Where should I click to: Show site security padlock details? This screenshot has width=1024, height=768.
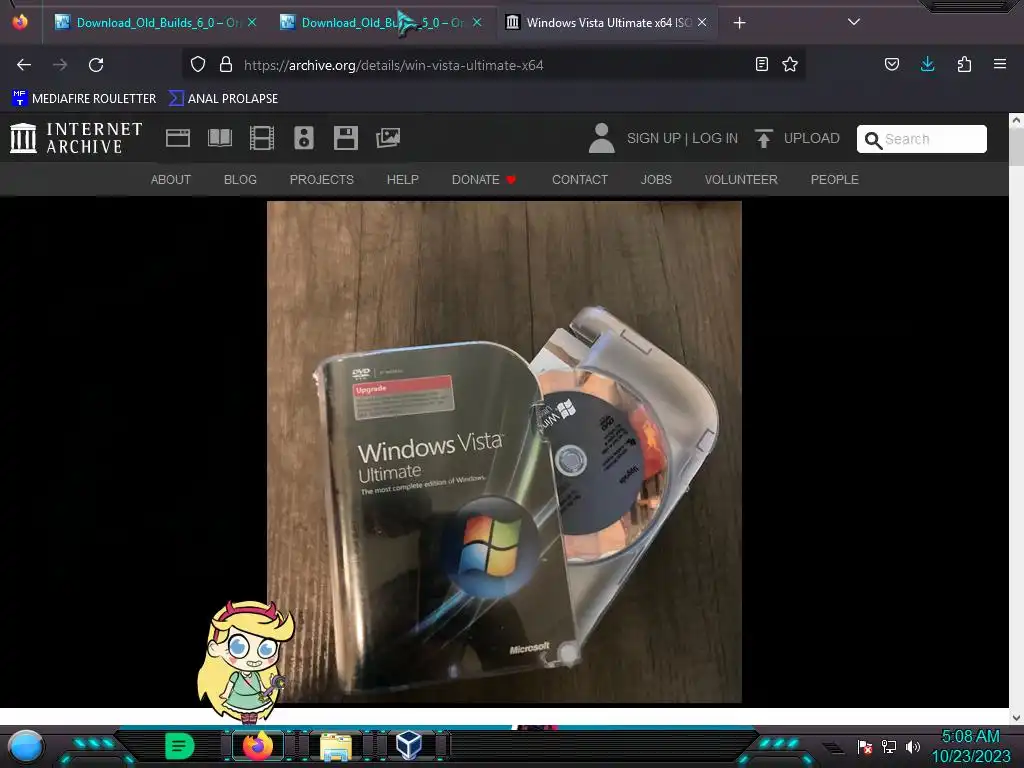click(226, 64)
